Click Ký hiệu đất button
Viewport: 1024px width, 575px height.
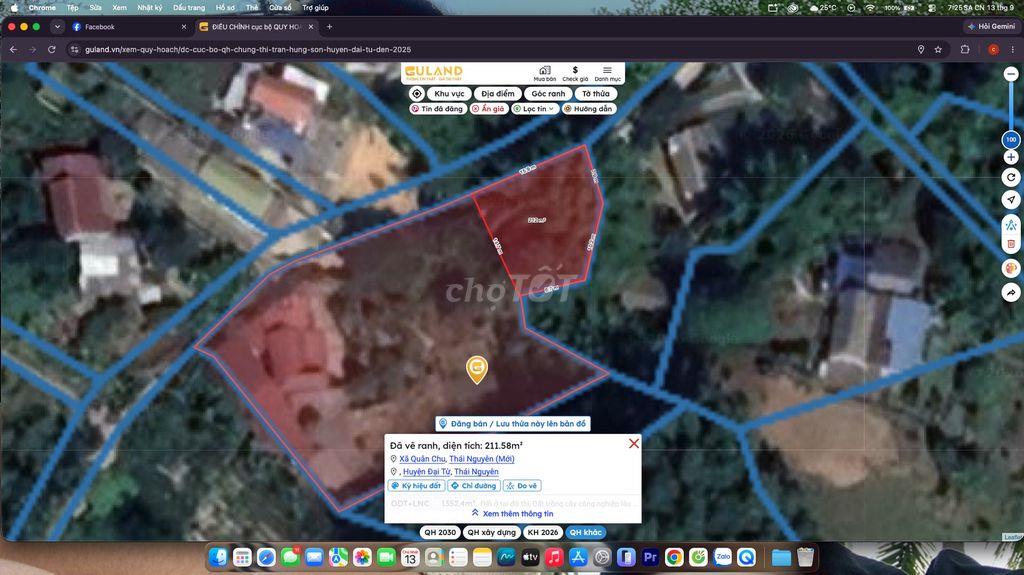(416, 485)
